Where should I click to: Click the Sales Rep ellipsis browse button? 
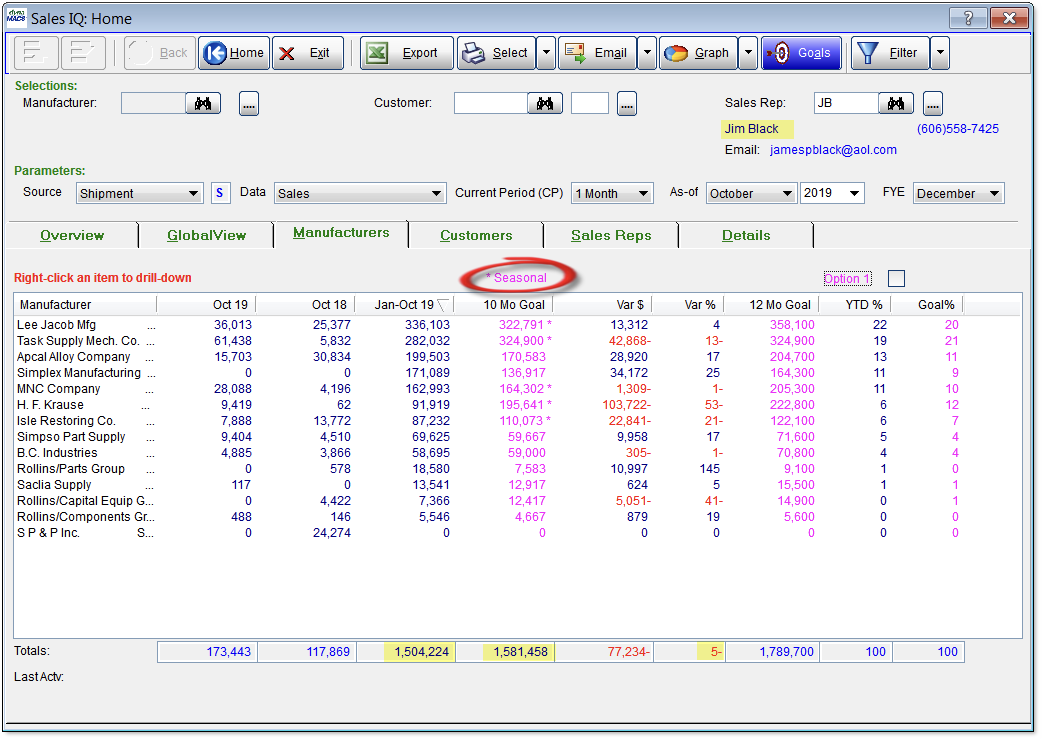[x=932, y=104]
